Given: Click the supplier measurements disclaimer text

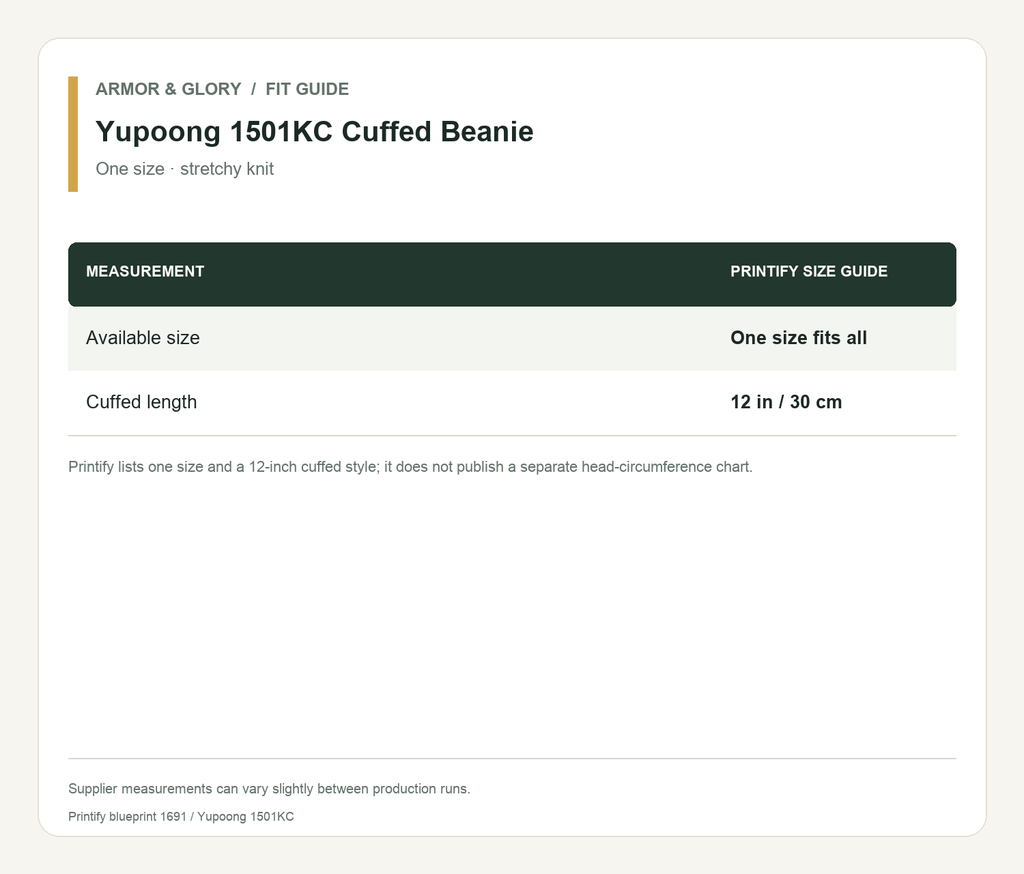Looking at the screenshot, I should pyautogui.click(x=269, y=788).
